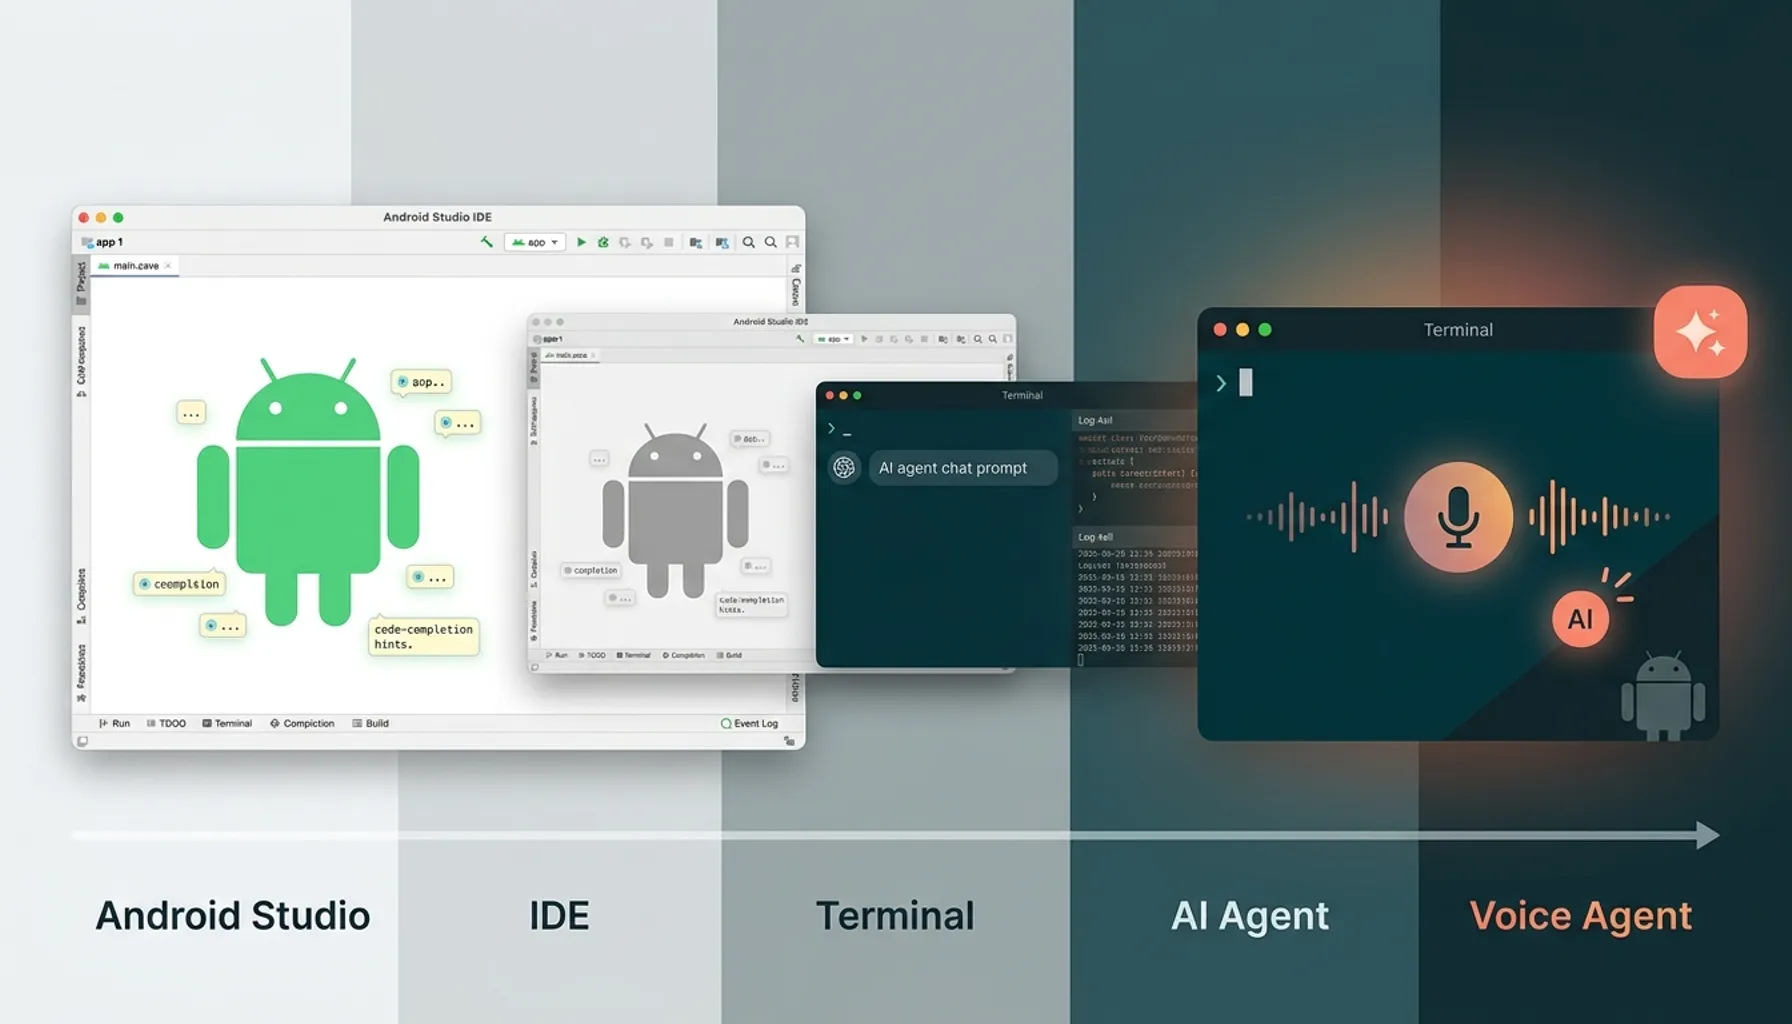Image resolution: width=1792 pixels, height=1024 pixels.
Task: Click the AI agent logo beside the chat prompt
Action: [844, 467]
